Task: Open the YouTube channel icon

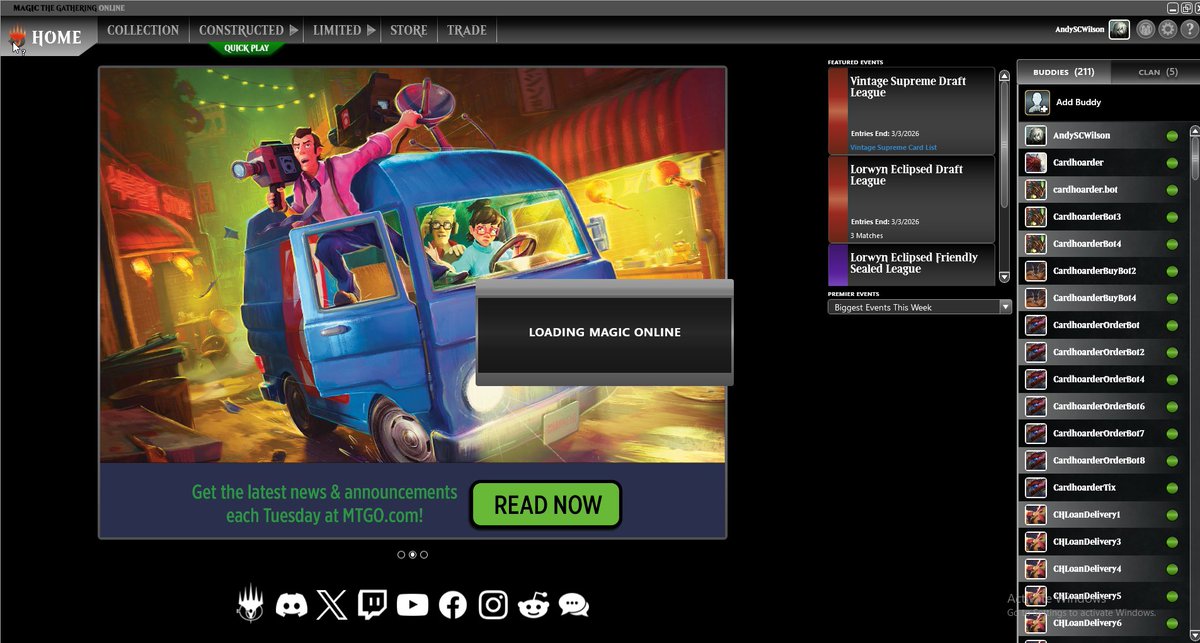Action: tap(412, 604)
